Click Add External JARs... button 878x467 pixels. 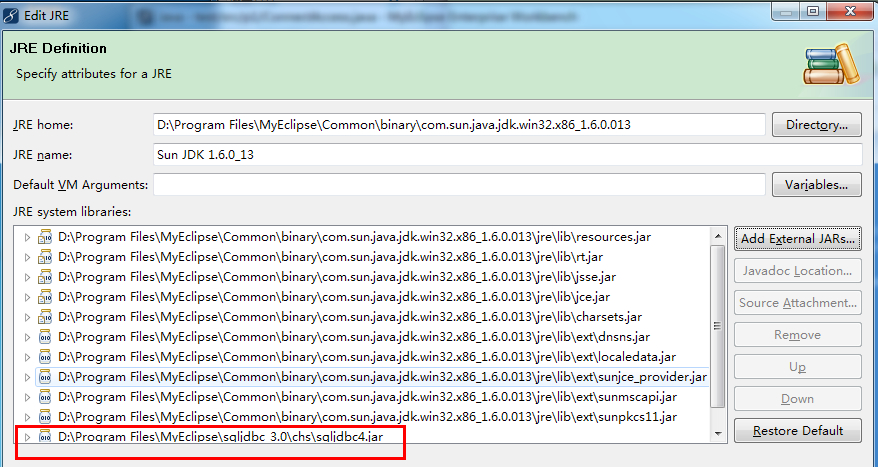pyautogui.click(x=798, y=239)
